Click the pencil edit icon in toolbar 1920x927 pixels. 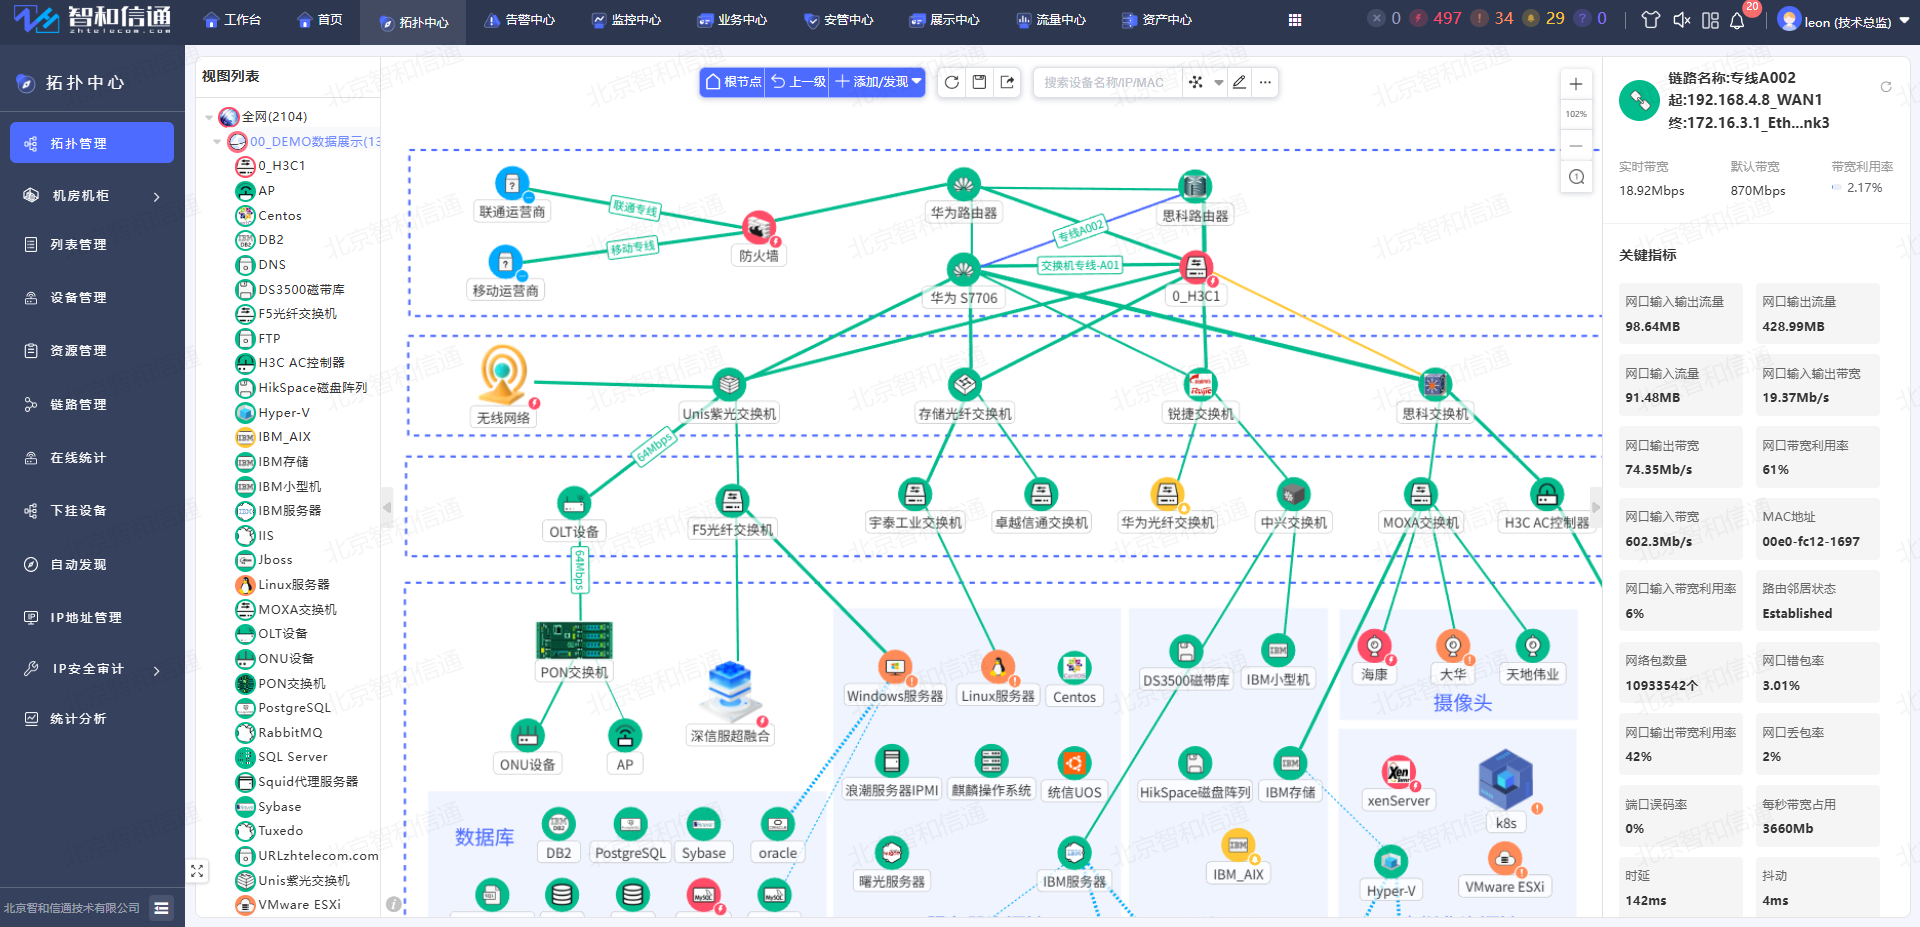tap(1240, 82)
